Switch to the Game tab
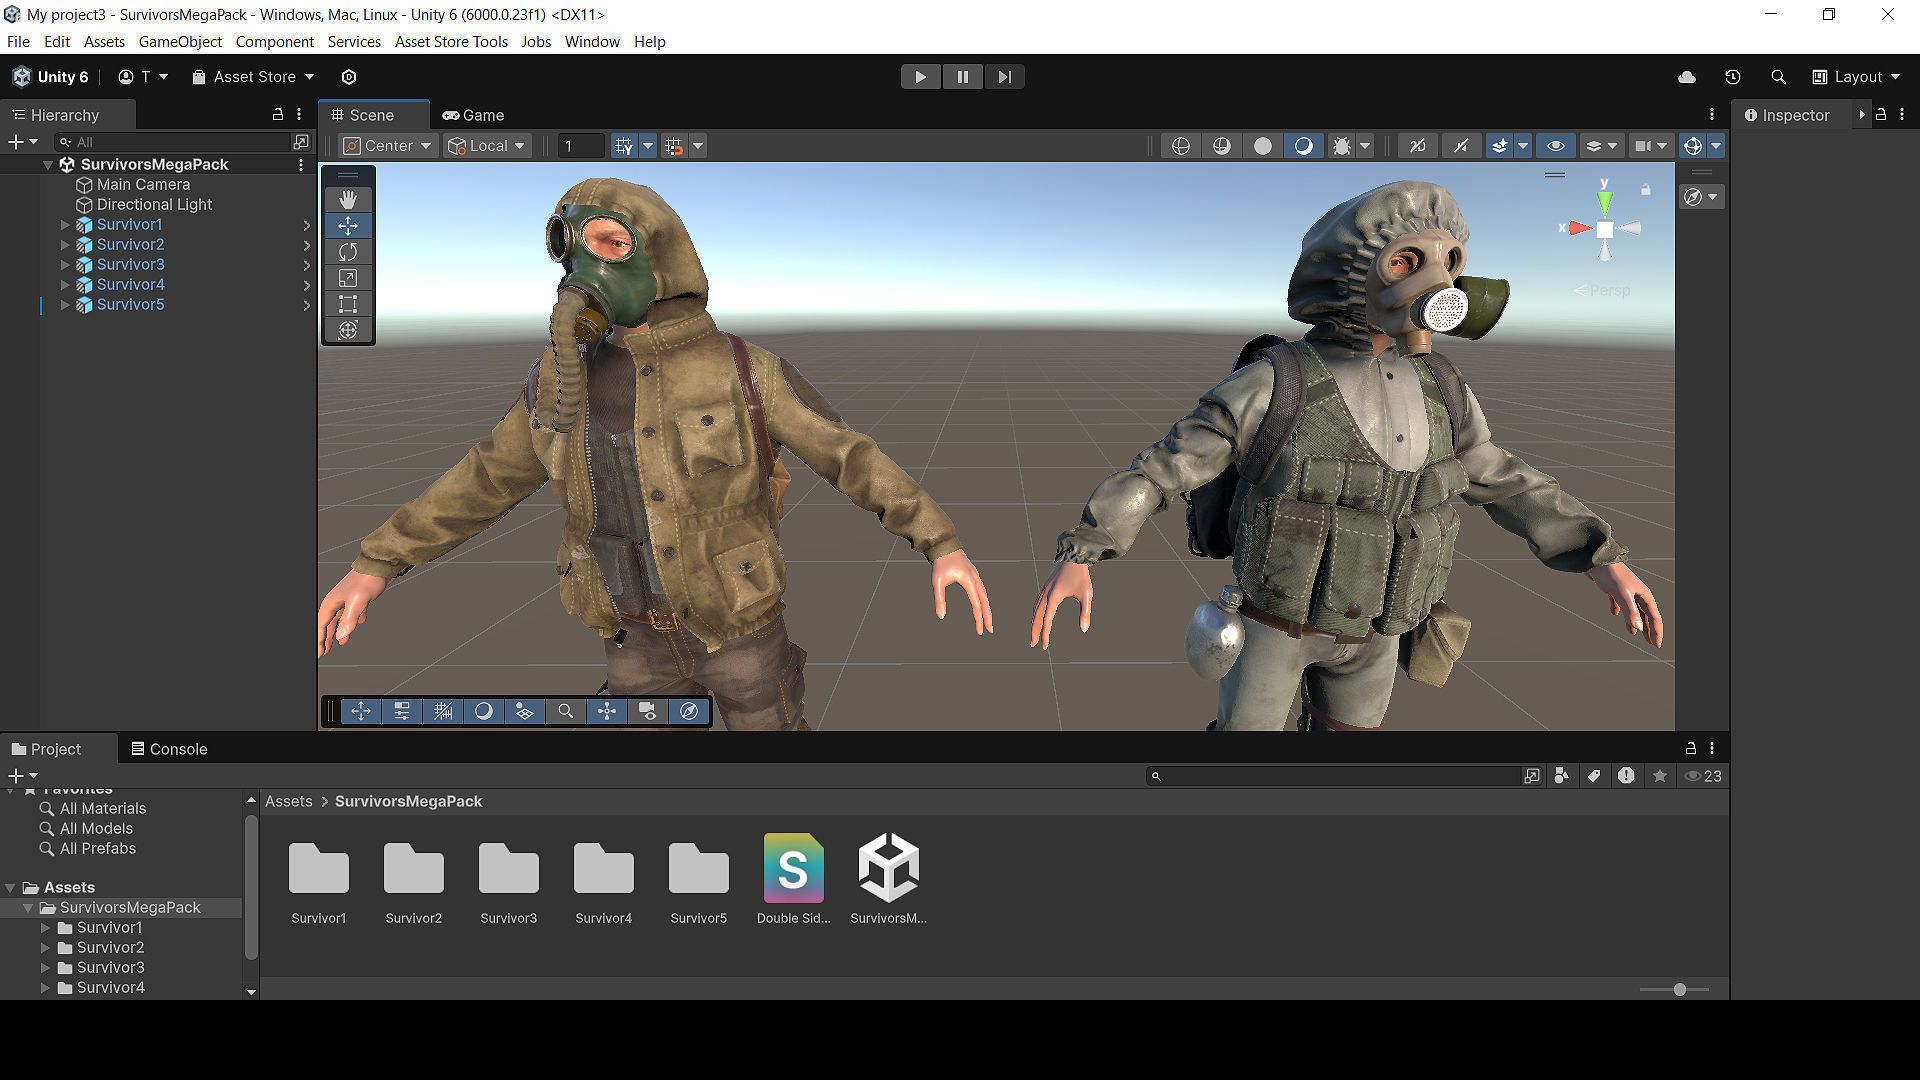 [x=474, y=115]
